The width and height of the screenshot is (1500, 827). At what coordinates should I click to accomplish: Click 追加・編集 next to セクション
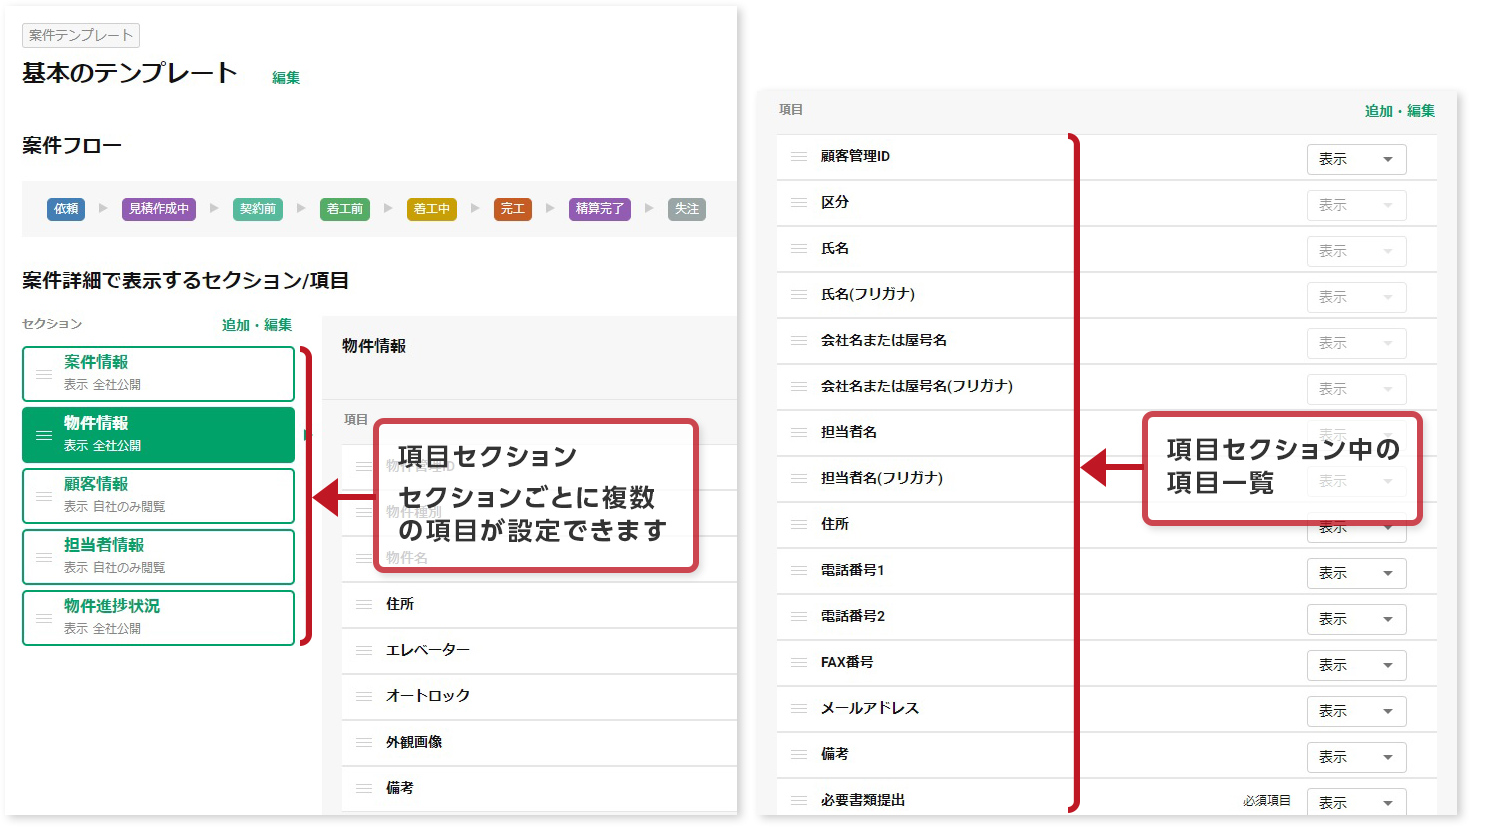[257, 324]
